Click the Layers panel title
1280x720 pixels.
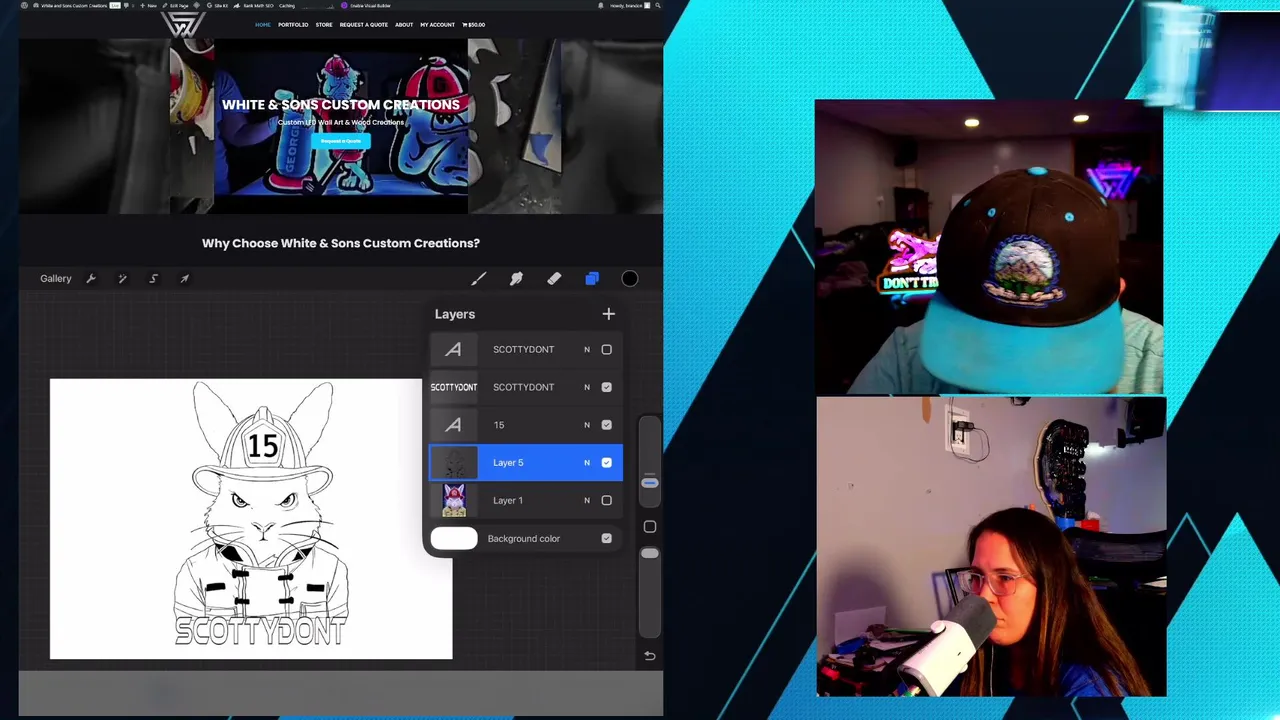pos(455,314)
